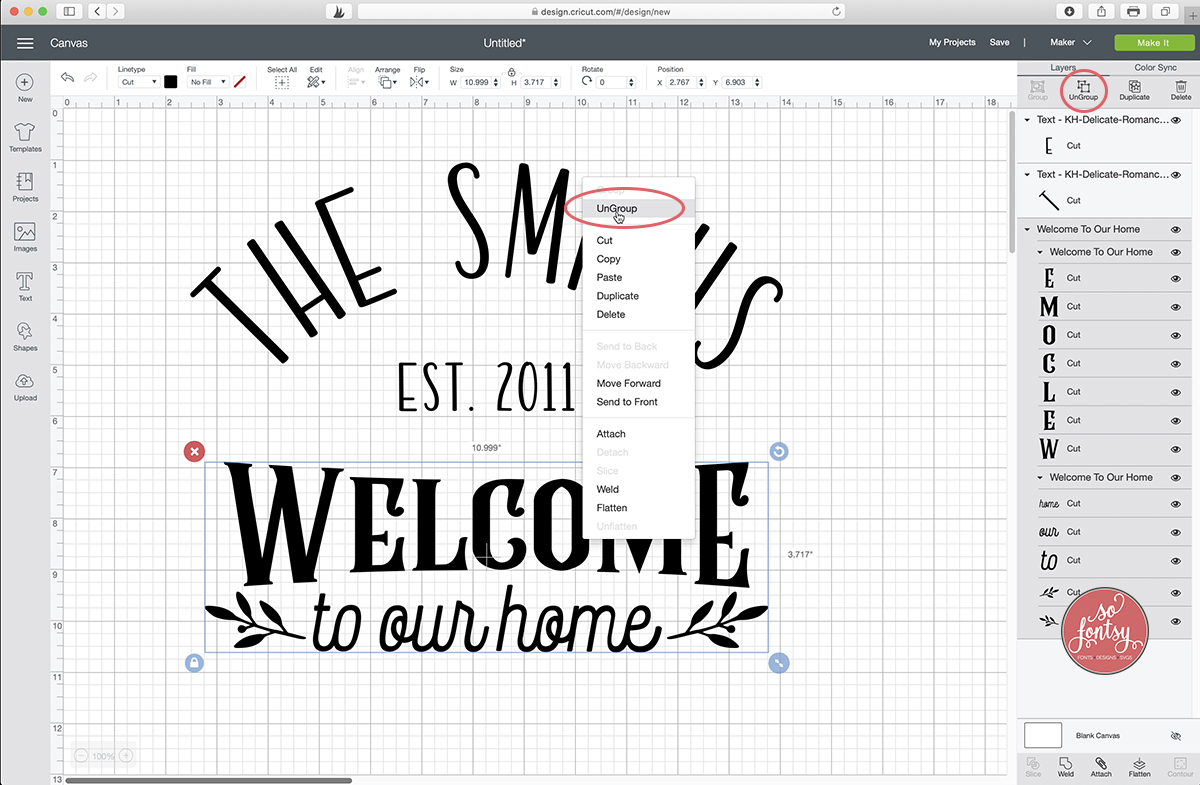
Task: Click the lock handle on selection
Action: (194, 662)
